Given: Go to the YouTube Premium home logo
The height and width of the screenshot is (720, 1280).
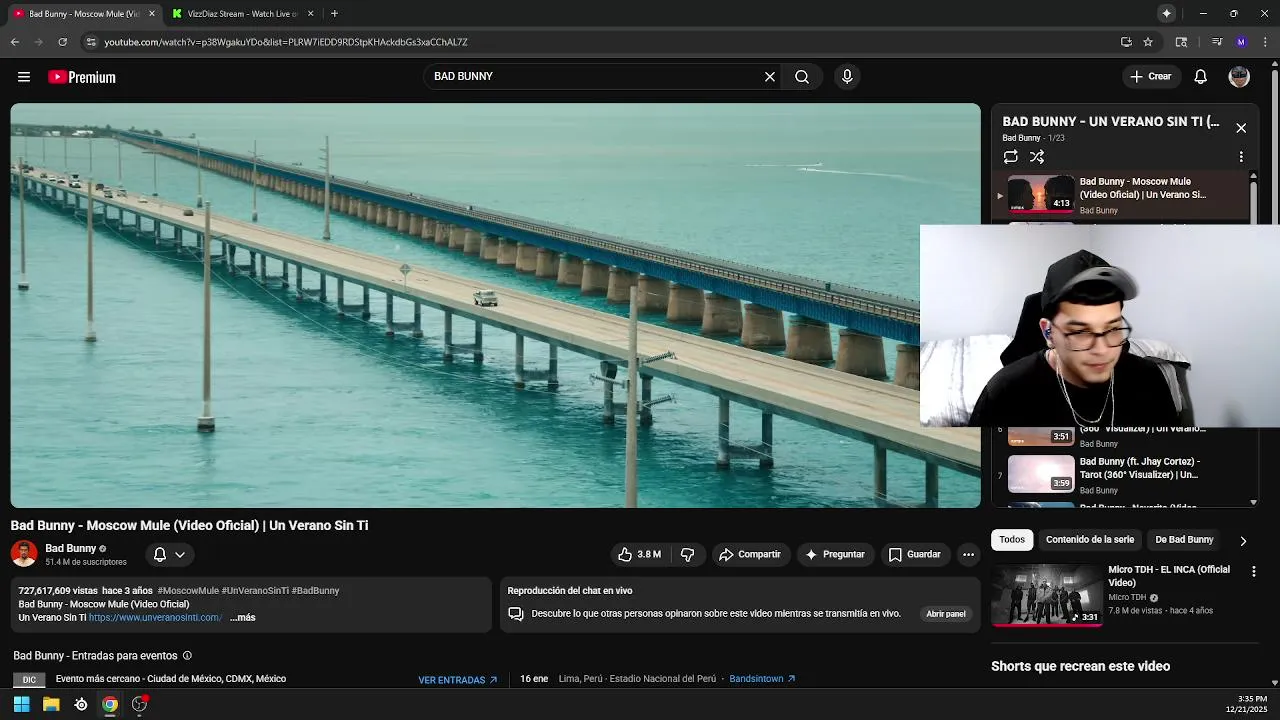Looking at the screenshot, I should [82, 77].
